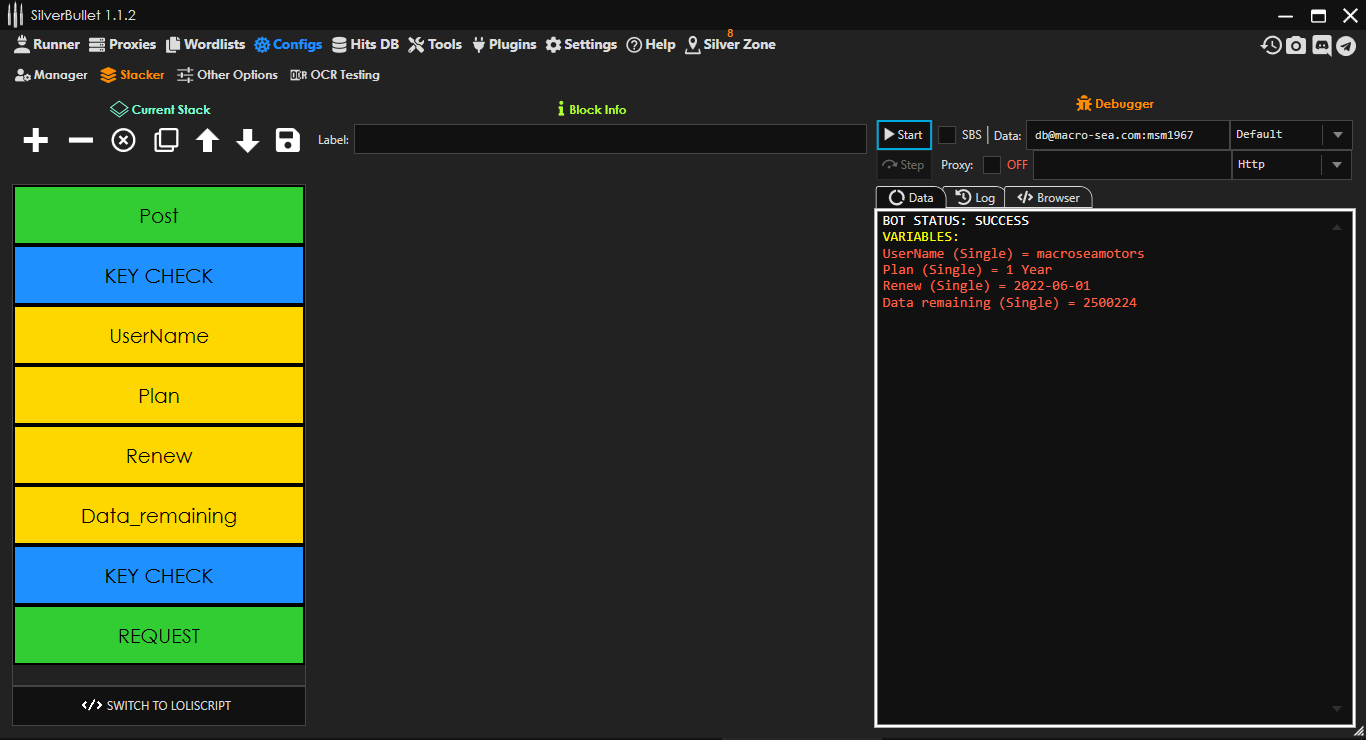
Task: Select the first KEY CHECK block
Action: 159,276
